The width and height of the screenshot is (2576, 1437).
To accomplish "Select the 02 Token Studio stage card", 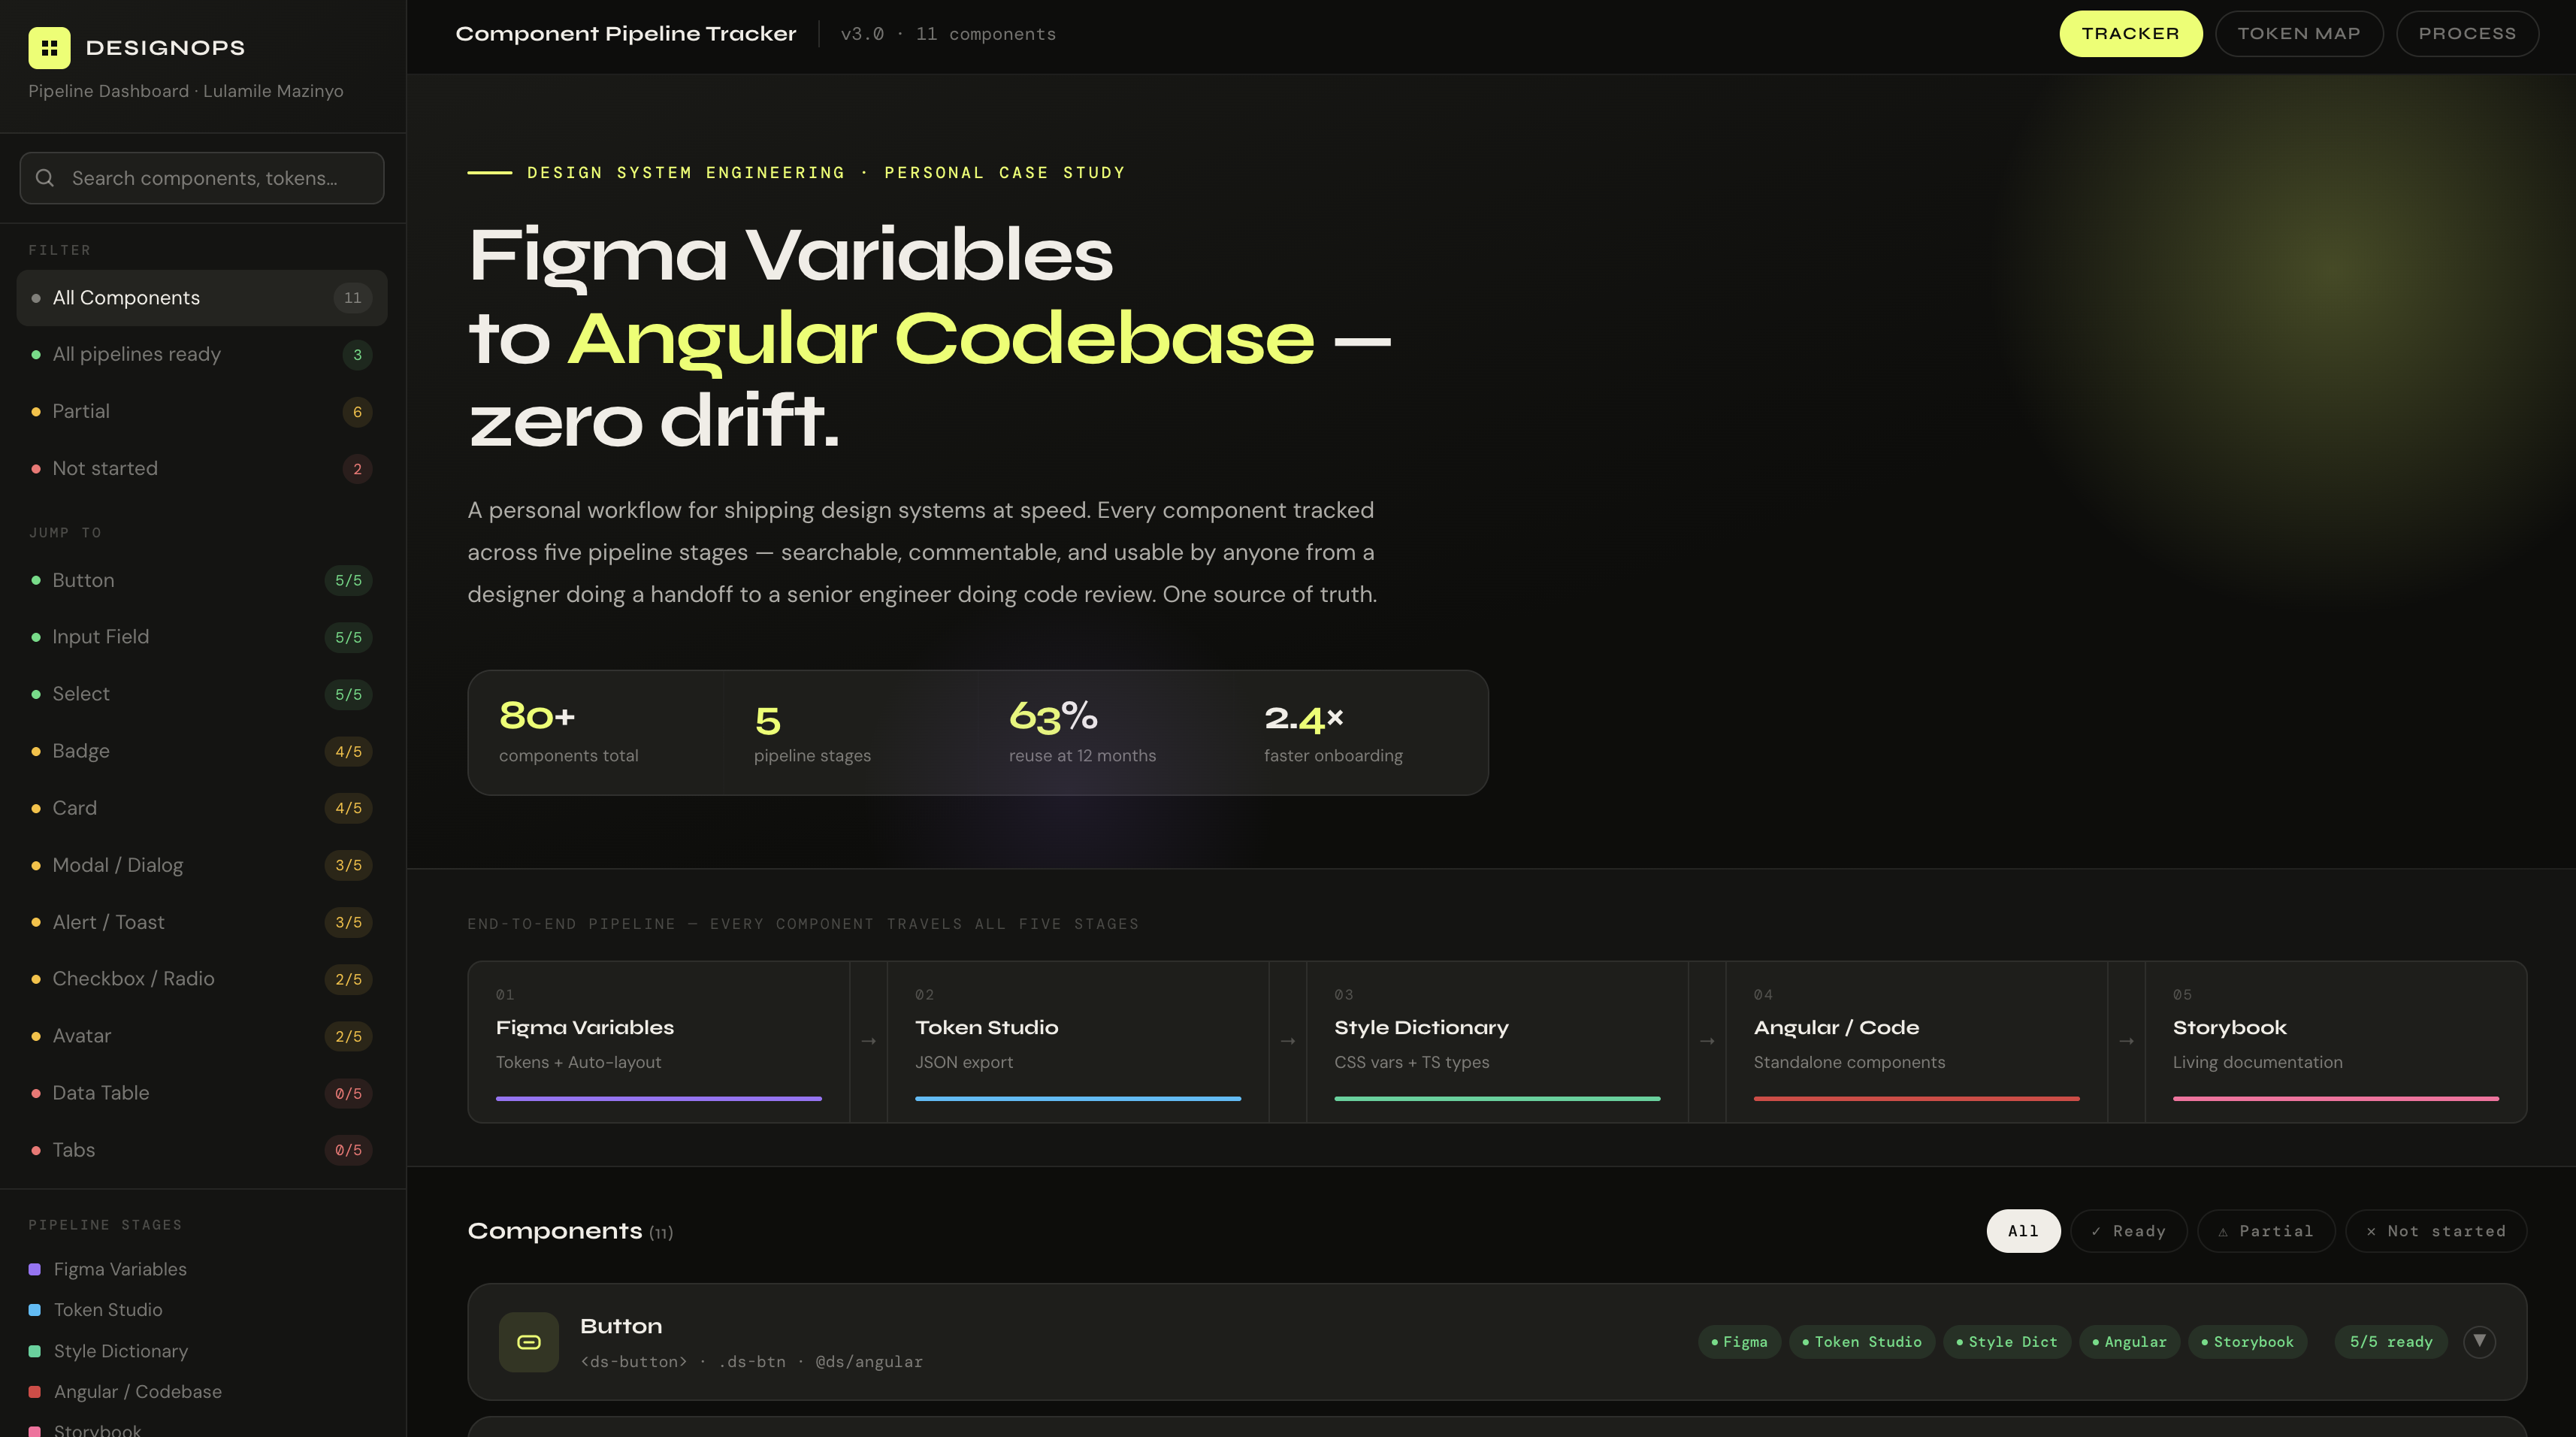I will 1078,1043.
